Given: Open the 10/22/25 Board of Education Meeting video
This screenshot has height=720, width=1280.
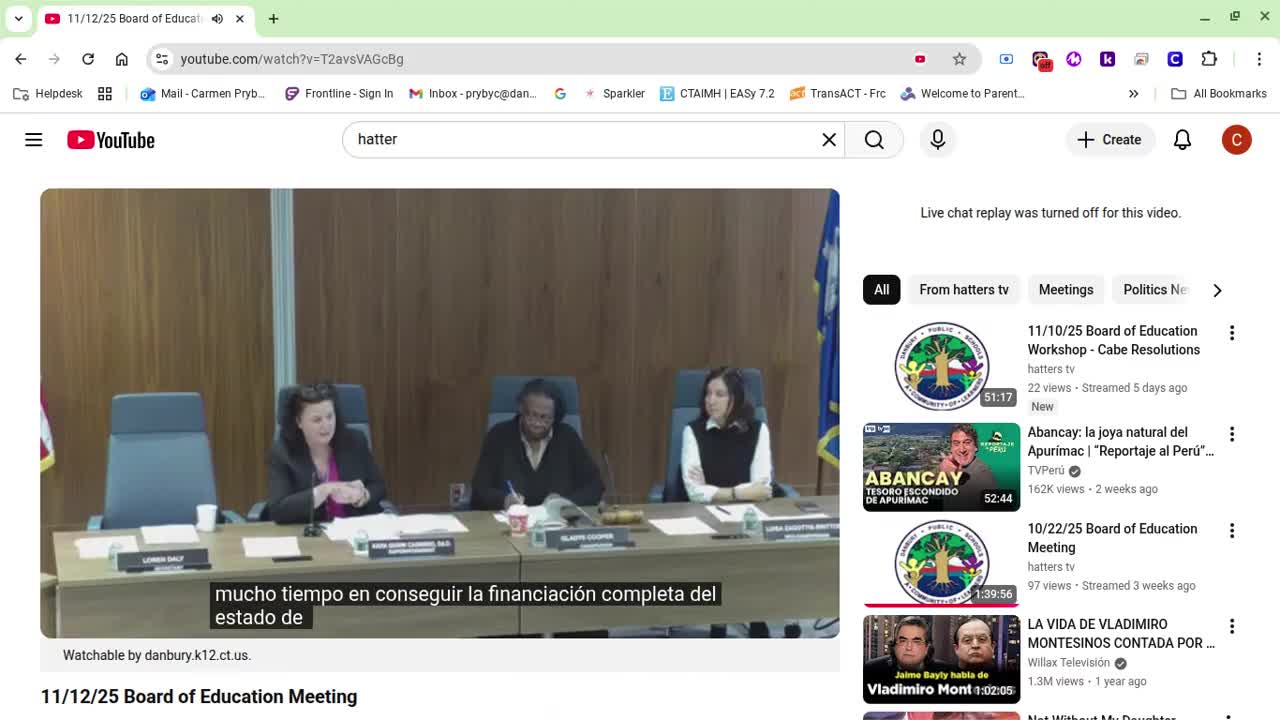Looking at the screenshot, I should click(x=1112, y=538).
